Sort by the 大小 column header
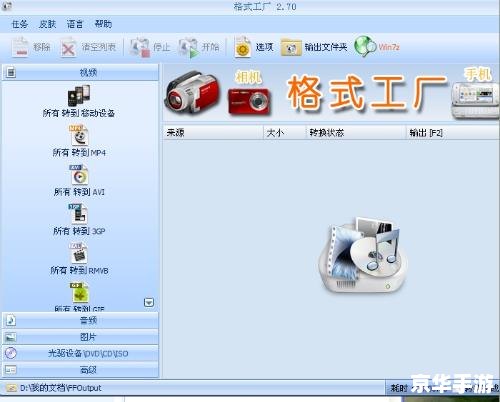 click(x=284, y=133)
